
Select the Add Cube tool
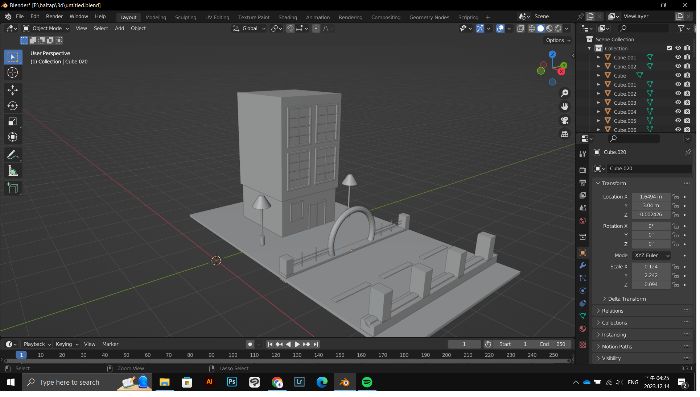click(x=13, y=188)
